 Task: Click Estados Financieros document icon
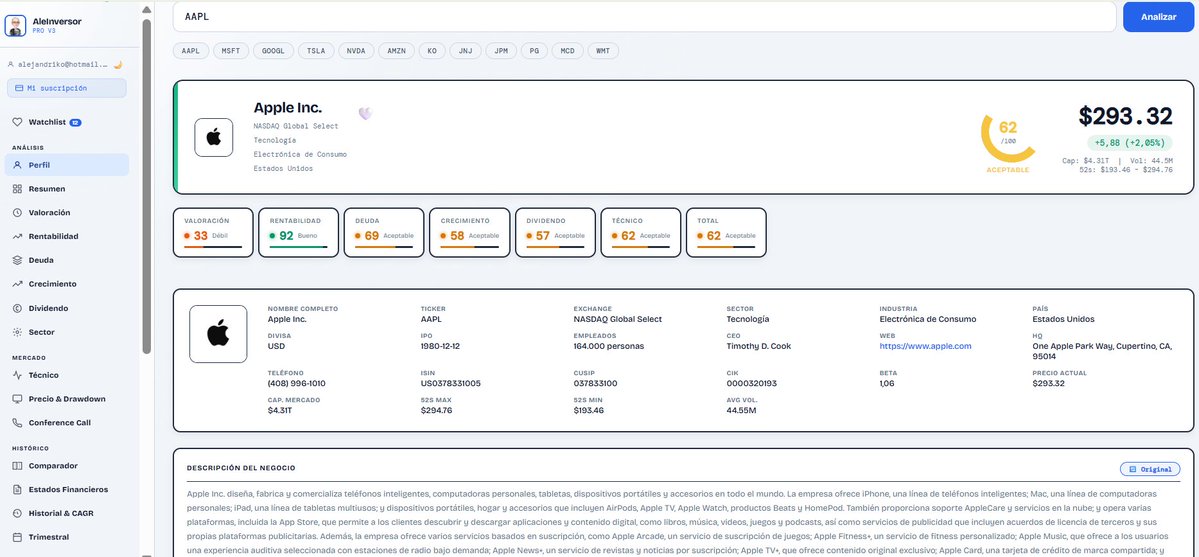[18, 489]
